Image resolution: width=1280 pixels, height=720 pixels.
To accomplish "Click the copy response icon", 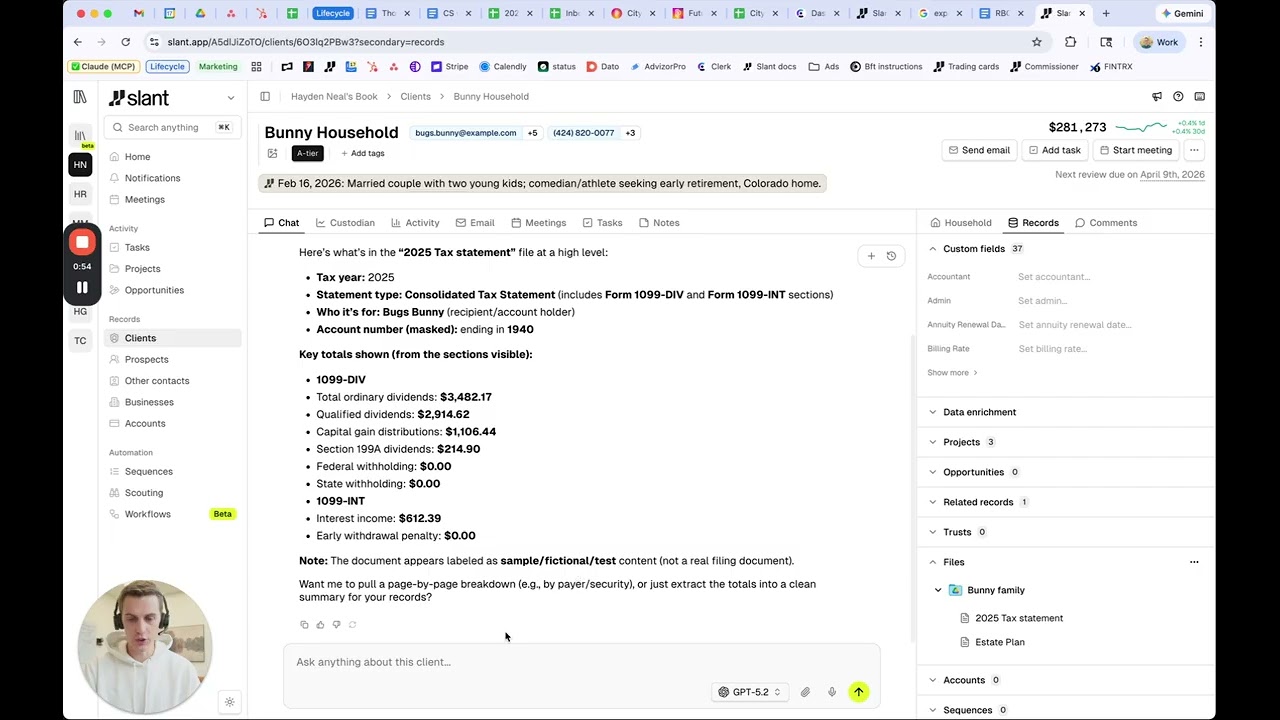I will coord(304,625).
